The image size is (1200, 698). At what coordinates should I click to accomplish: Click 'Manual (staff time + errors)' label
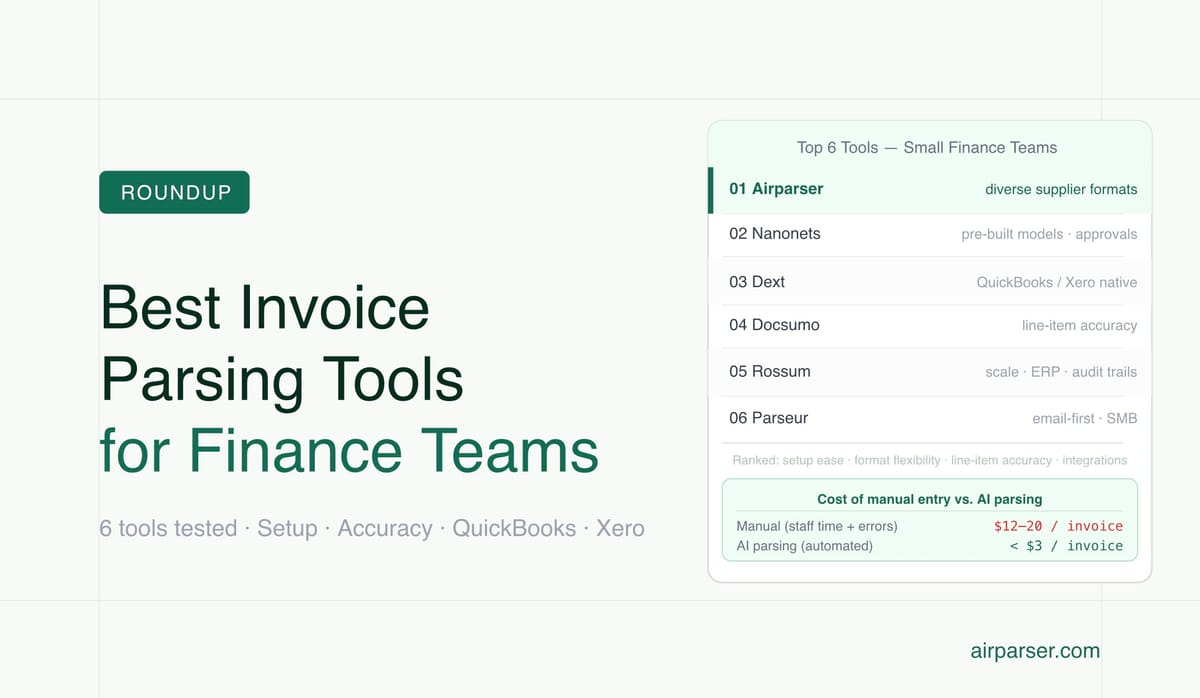(817, 526)
